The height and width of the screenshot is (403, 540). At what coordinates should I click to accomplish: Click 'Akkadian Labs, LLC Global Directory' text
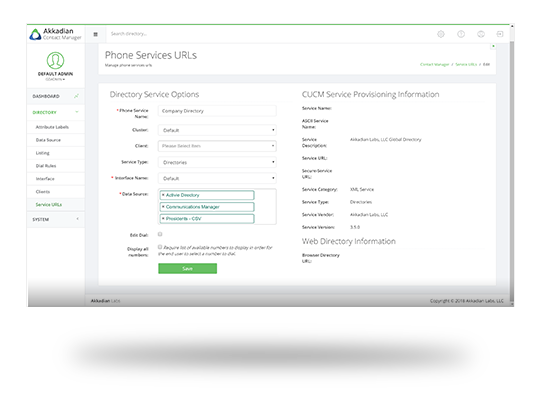[385, 140]
